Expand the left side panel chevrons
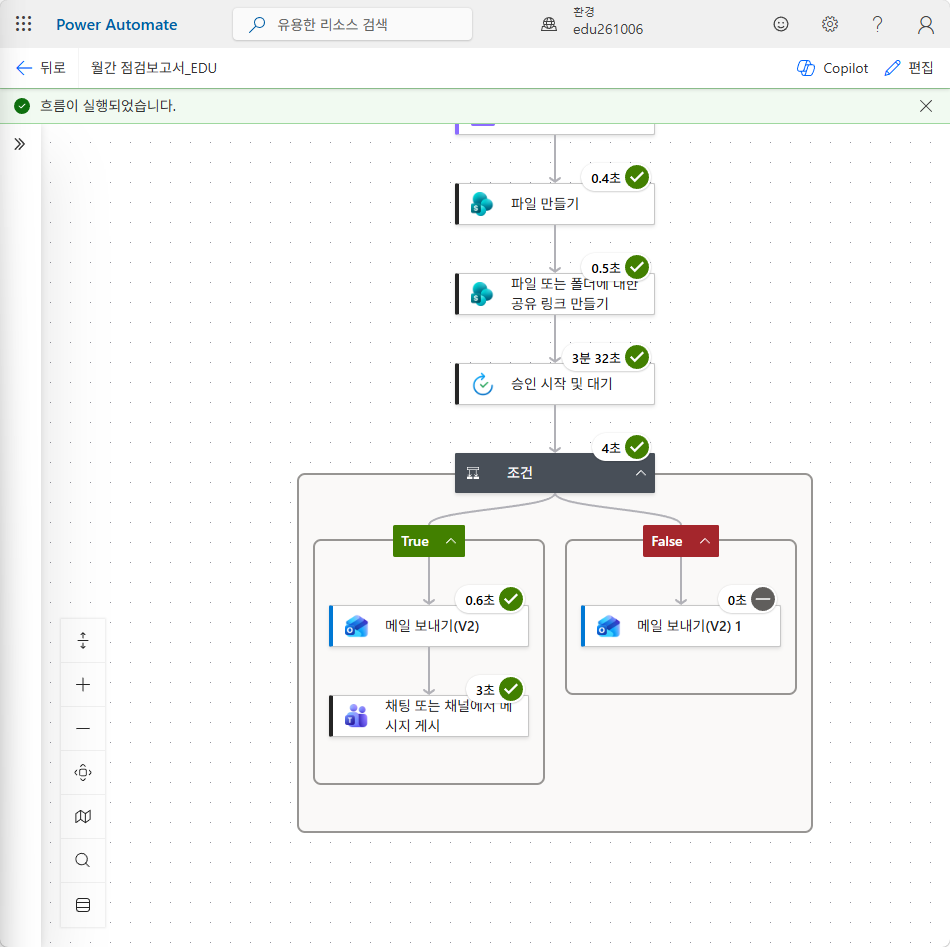This screenshot has width=950, height=947. tap(20, 144)
